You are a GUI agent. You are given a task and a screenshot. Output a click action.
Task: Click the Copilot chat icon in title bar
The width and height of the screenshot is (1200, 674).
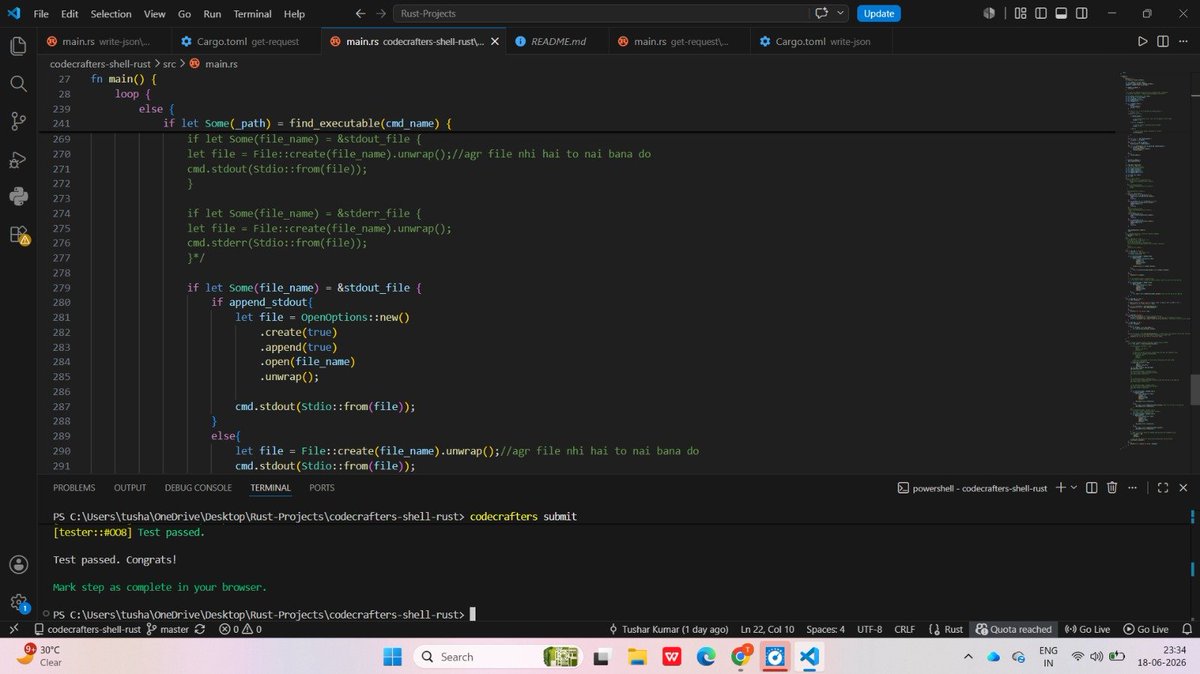coord(822,14)
